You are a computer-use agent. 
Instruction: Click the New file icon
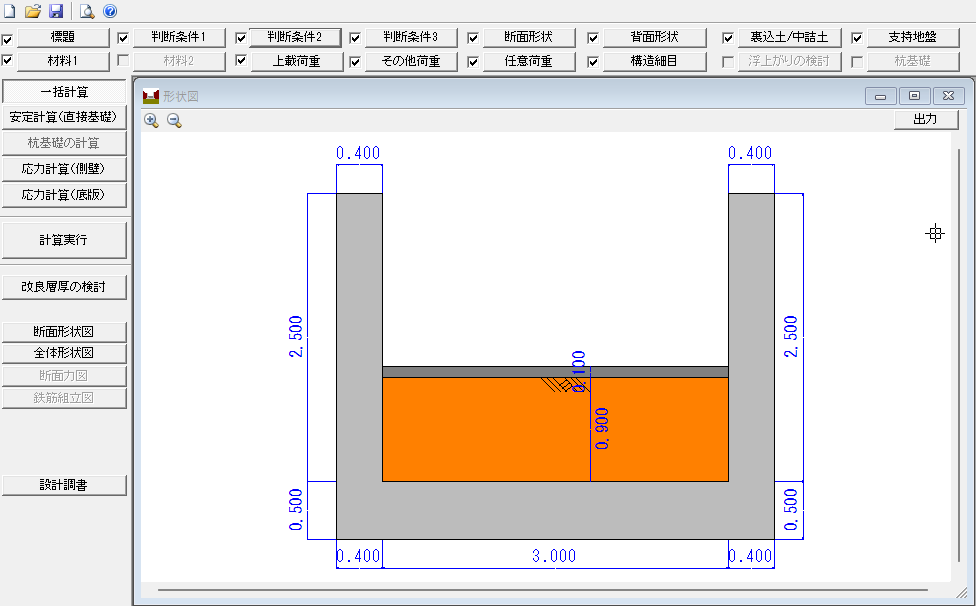tap(10, 12)
